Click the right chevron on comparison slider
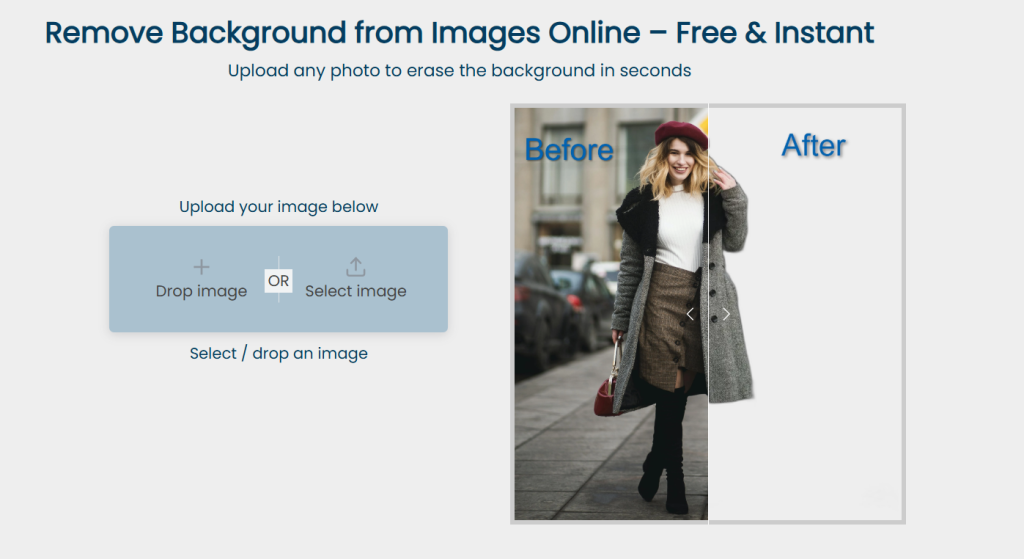Screen dimensions: 1024x559 coord(726,314)
